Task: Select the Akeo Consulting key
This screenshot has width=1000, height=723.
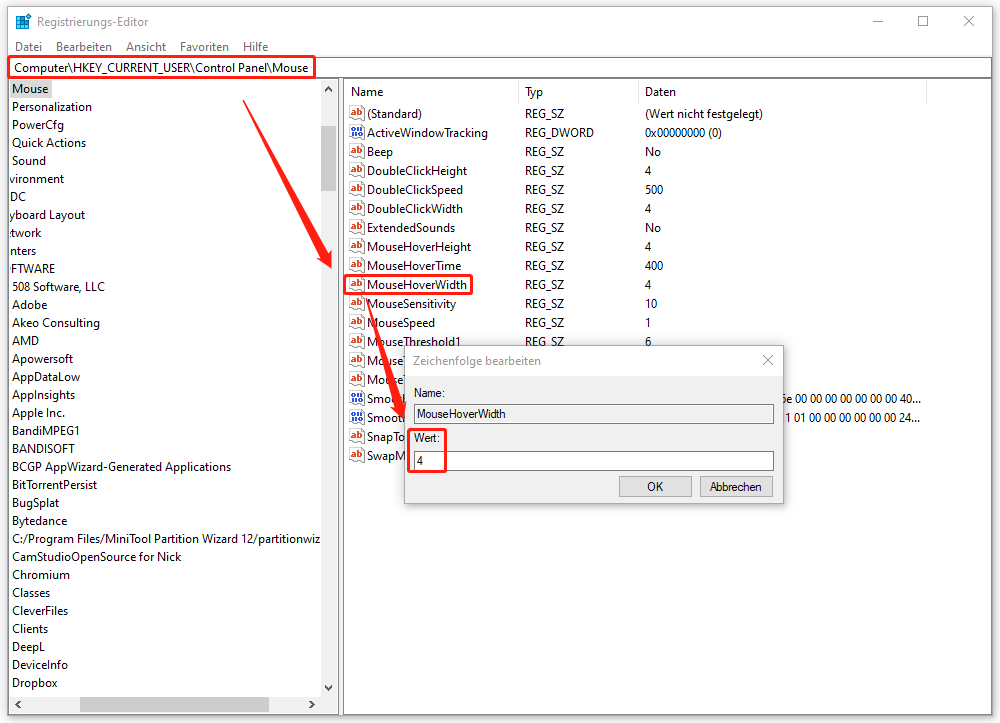Action: pos(55,323)
